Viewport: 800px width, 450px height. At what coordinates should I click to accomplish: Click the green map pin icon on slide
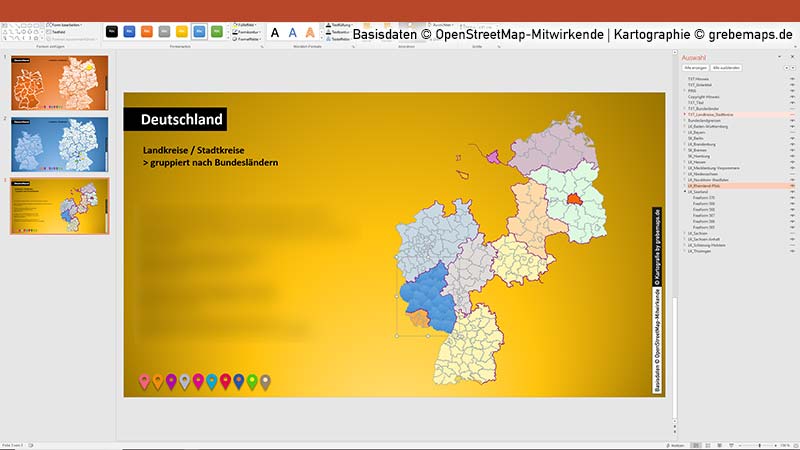pos(252,381)
